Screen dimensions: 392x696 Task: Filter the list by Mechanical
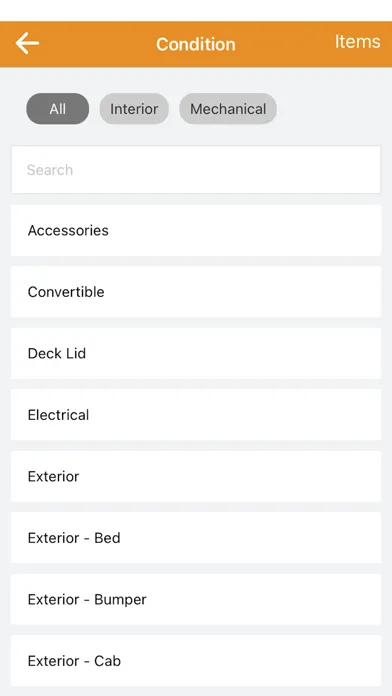[x=228, y=109]
